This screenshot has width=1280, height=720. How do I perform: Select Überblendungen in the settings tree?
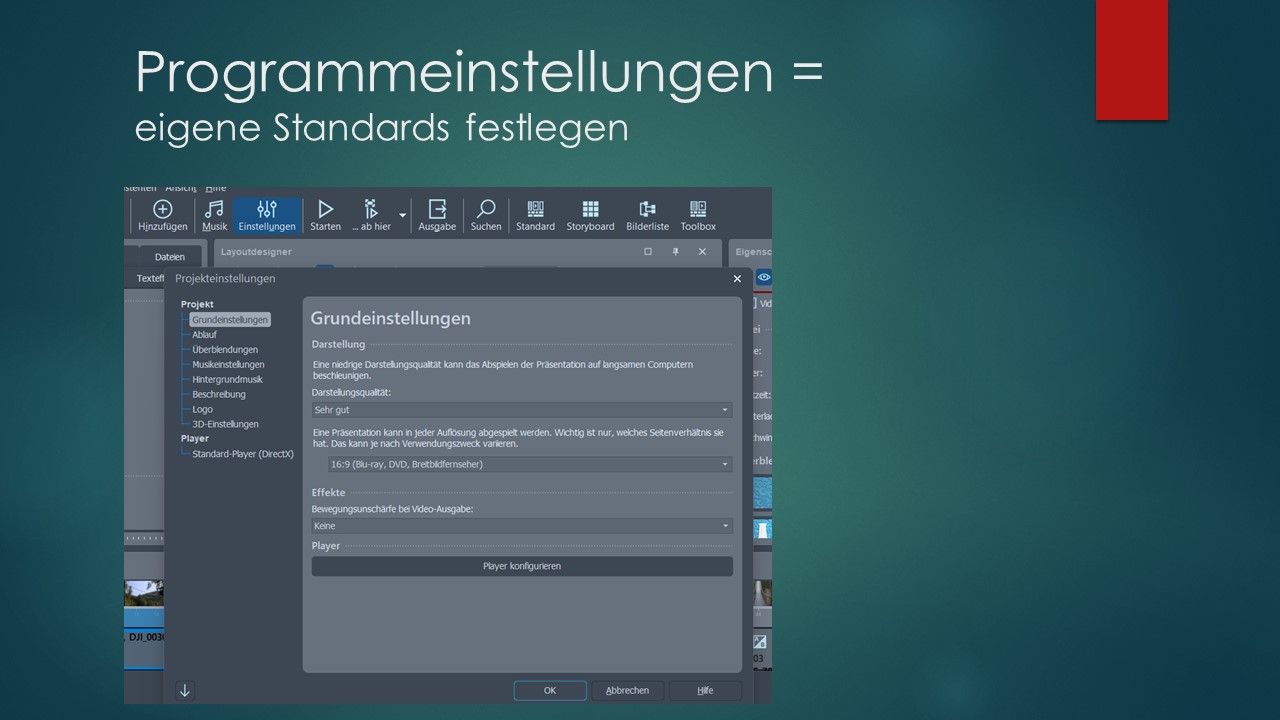tap(225, 350)
